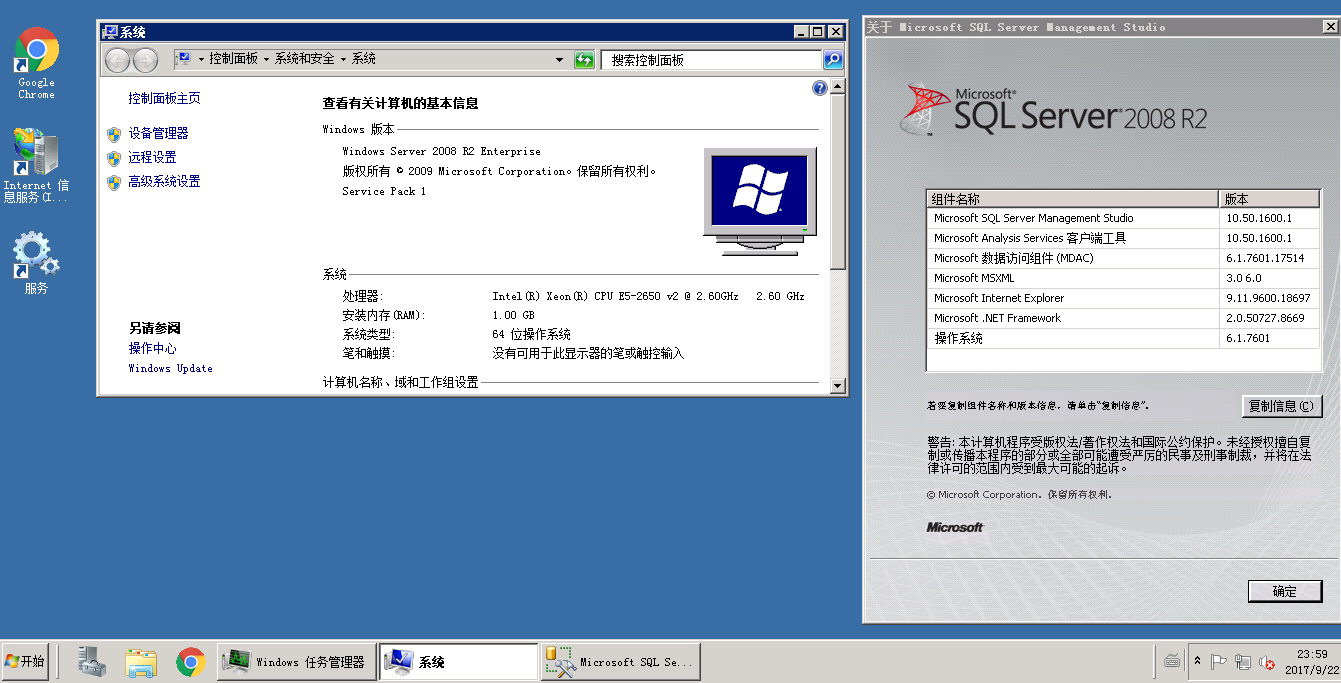Open the address bar history dropdown

(560, 60)
